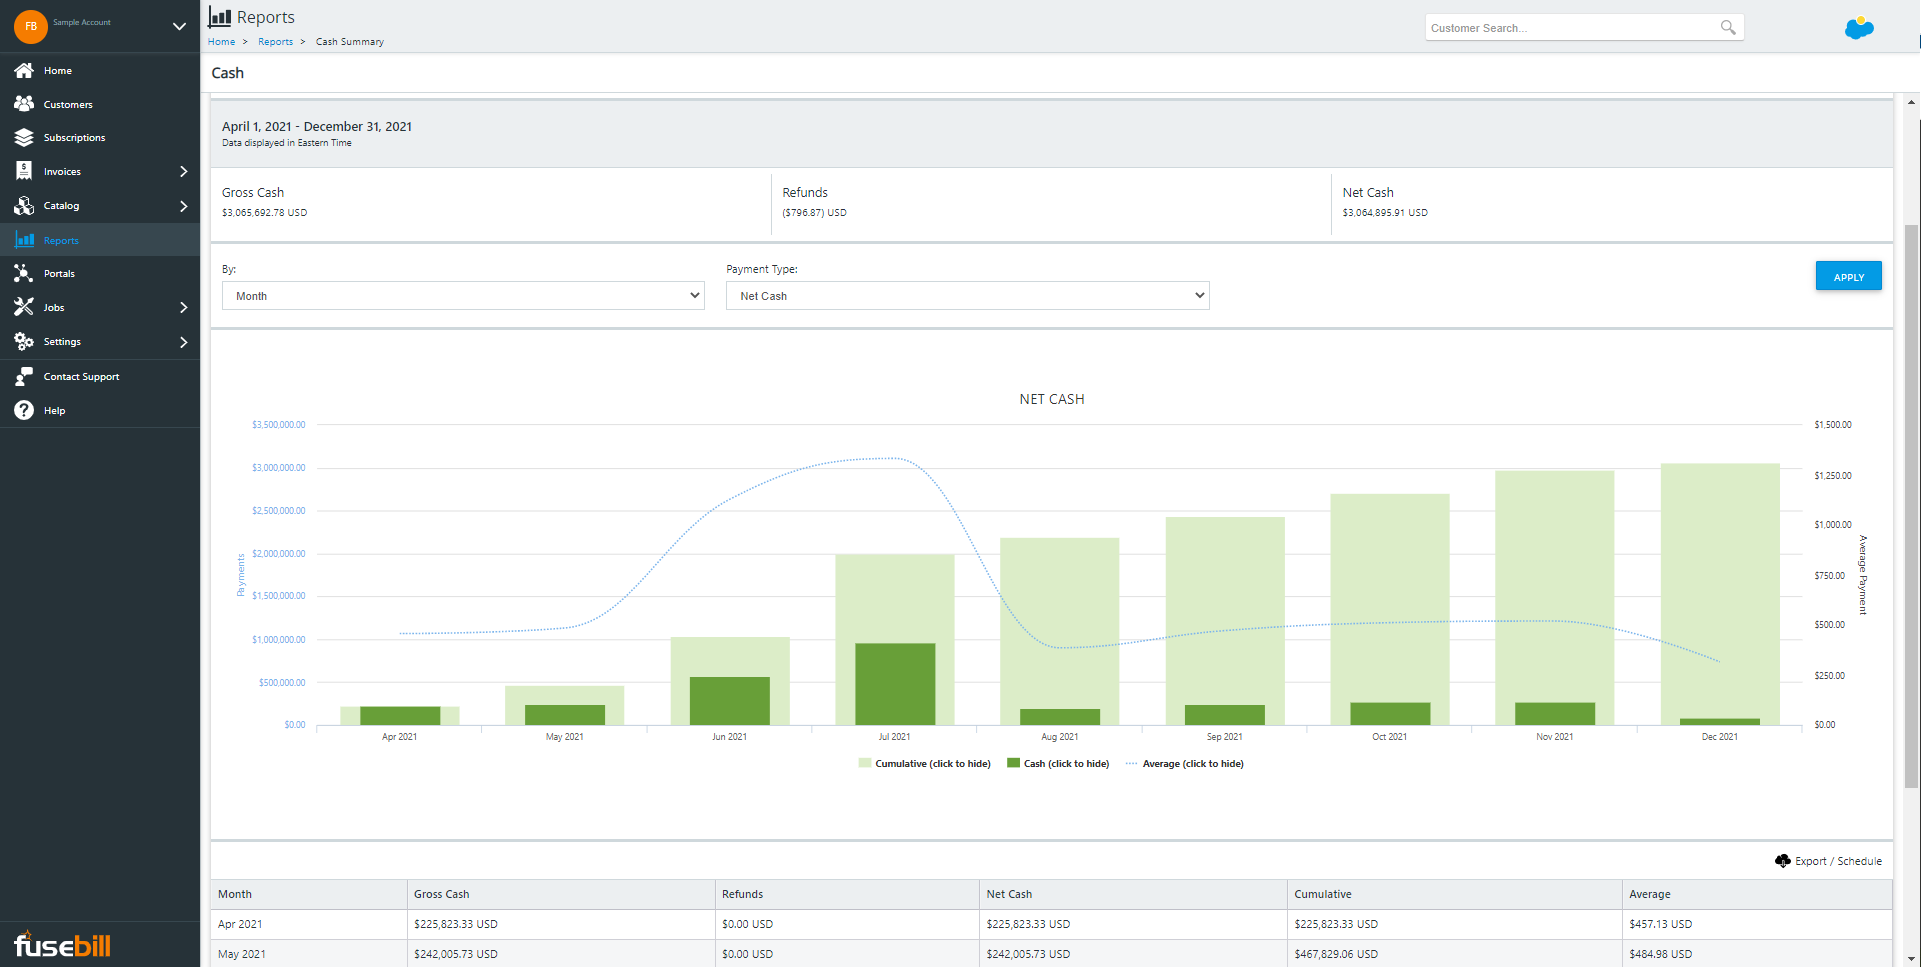Open the Export / Schedule link
The height and width of the screenshot is (967, 1921).
[x=1838, y=860]
